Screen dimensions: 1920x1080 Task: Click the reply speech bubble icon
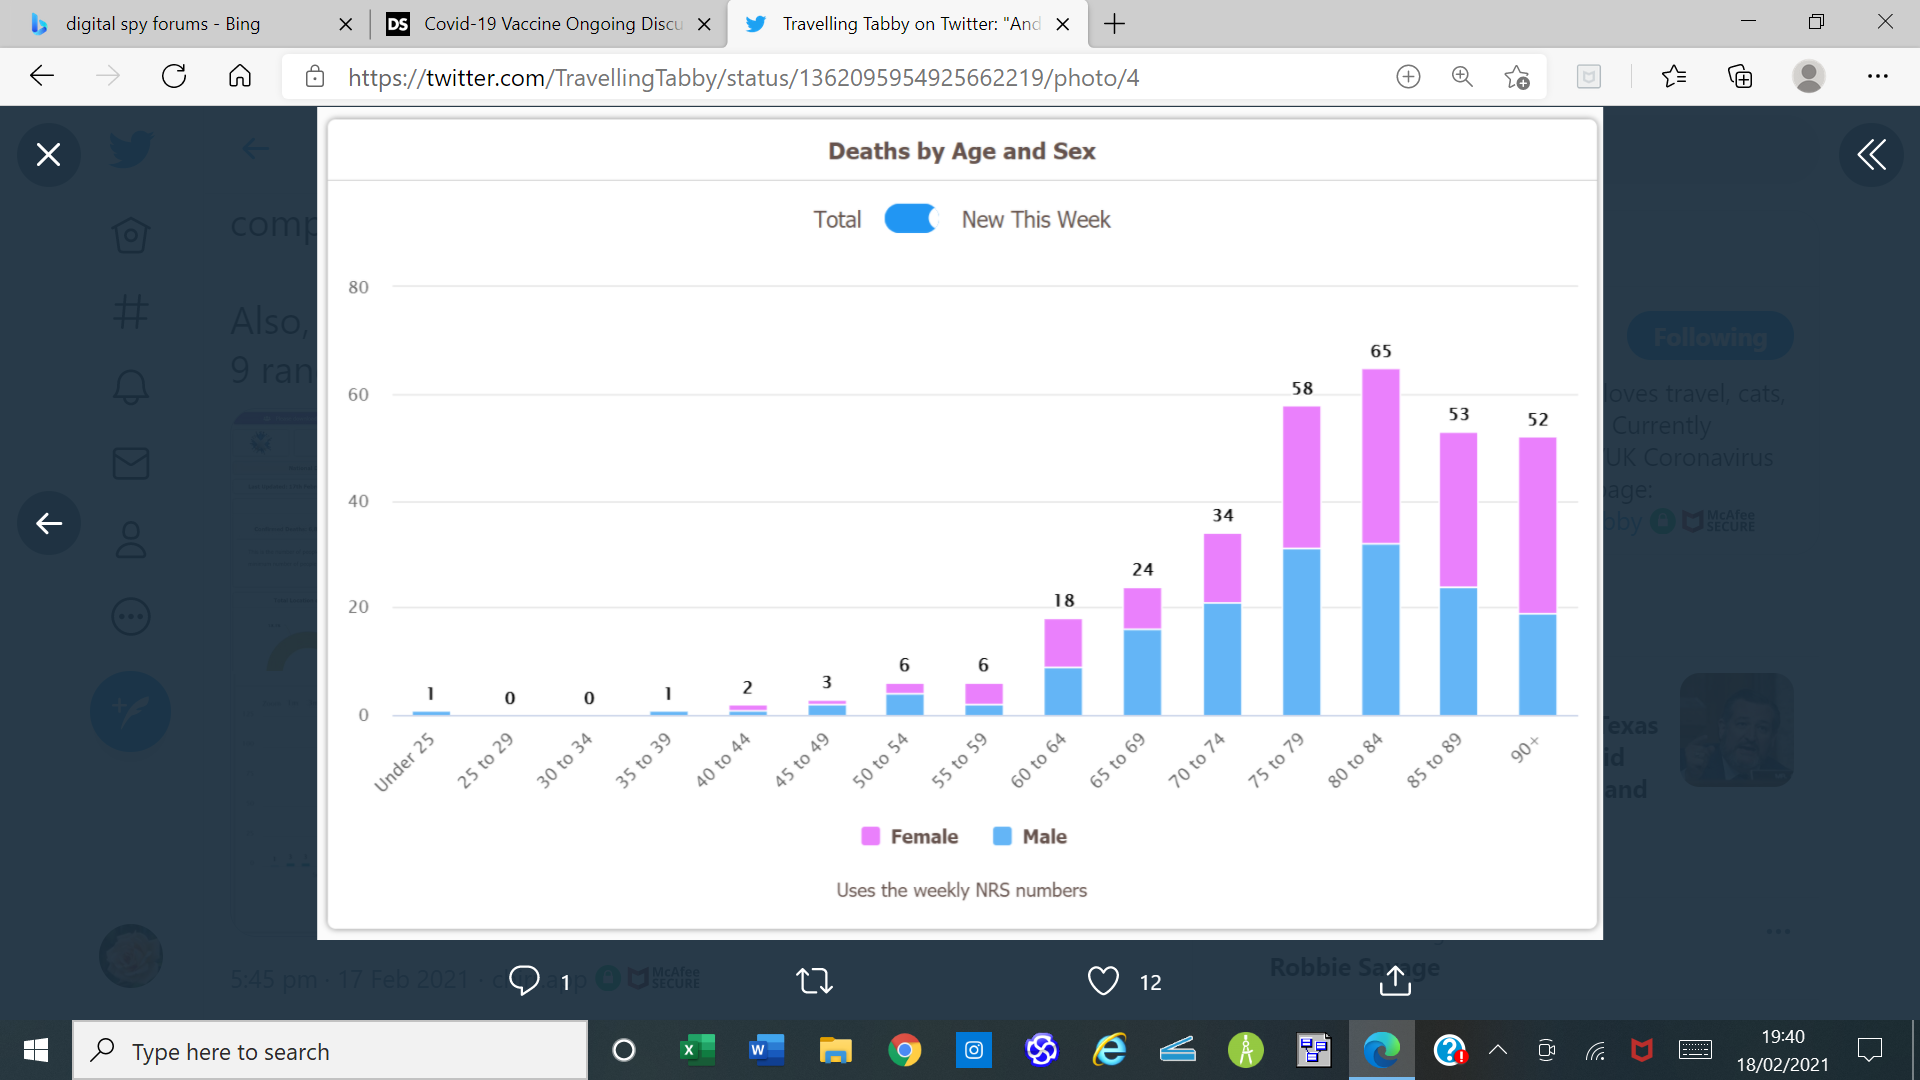[x=524, y=981]
